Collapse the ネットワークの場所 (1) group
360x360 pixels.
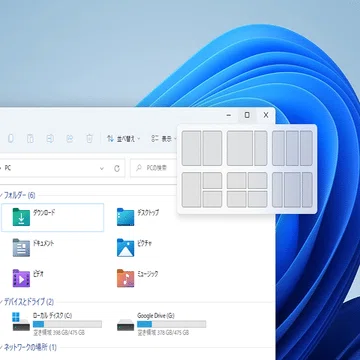pos(1,348)
